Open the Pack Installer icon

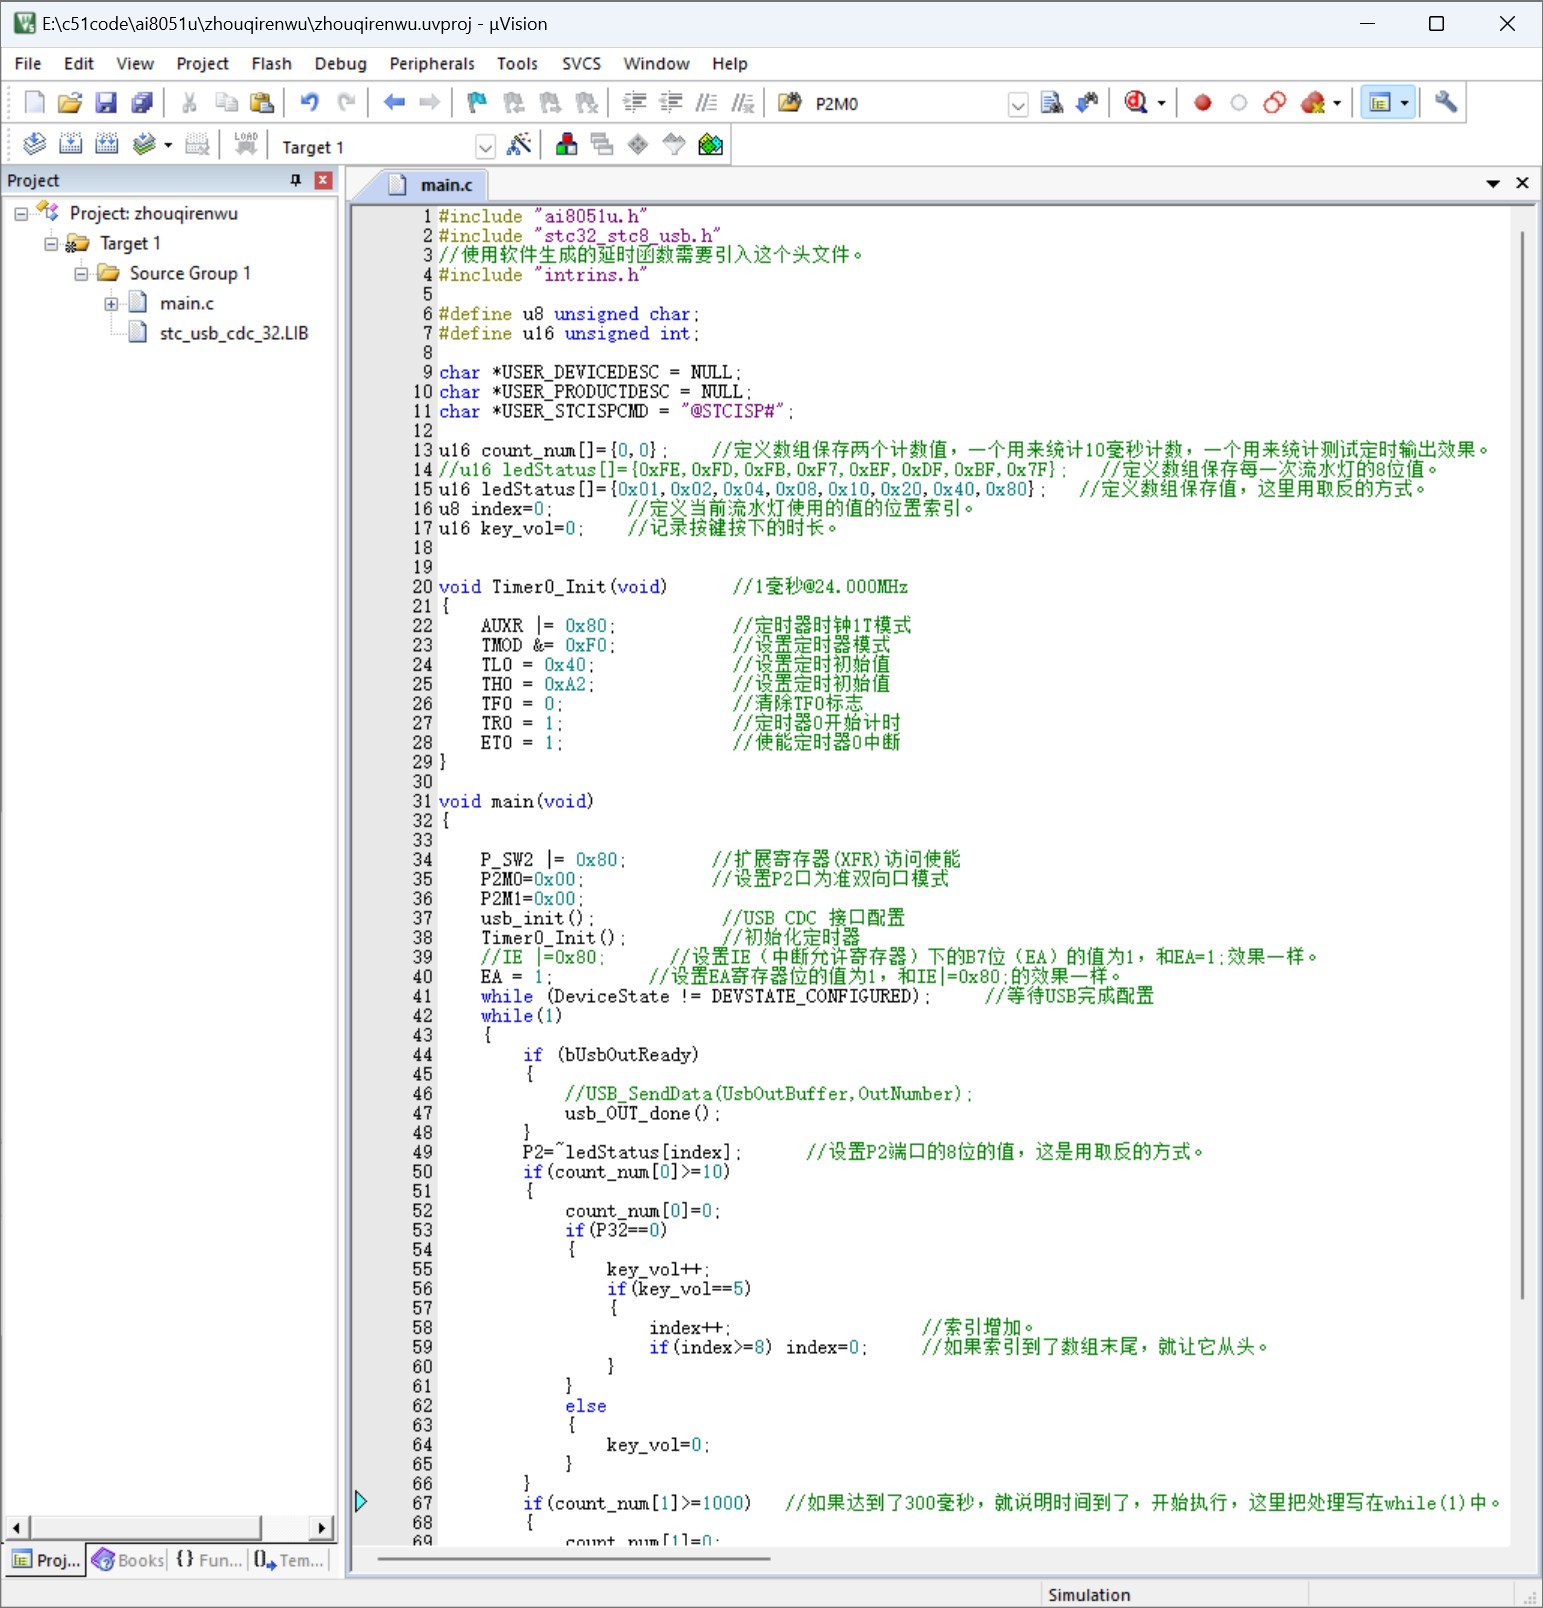tap(710, 145)
